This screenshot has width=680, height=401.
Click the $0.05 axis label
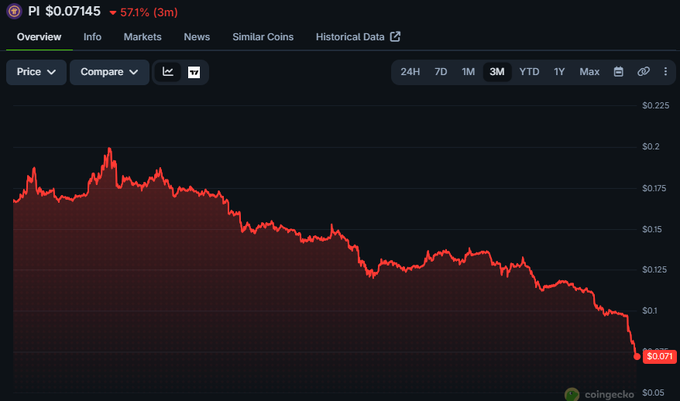click(653, 393)
